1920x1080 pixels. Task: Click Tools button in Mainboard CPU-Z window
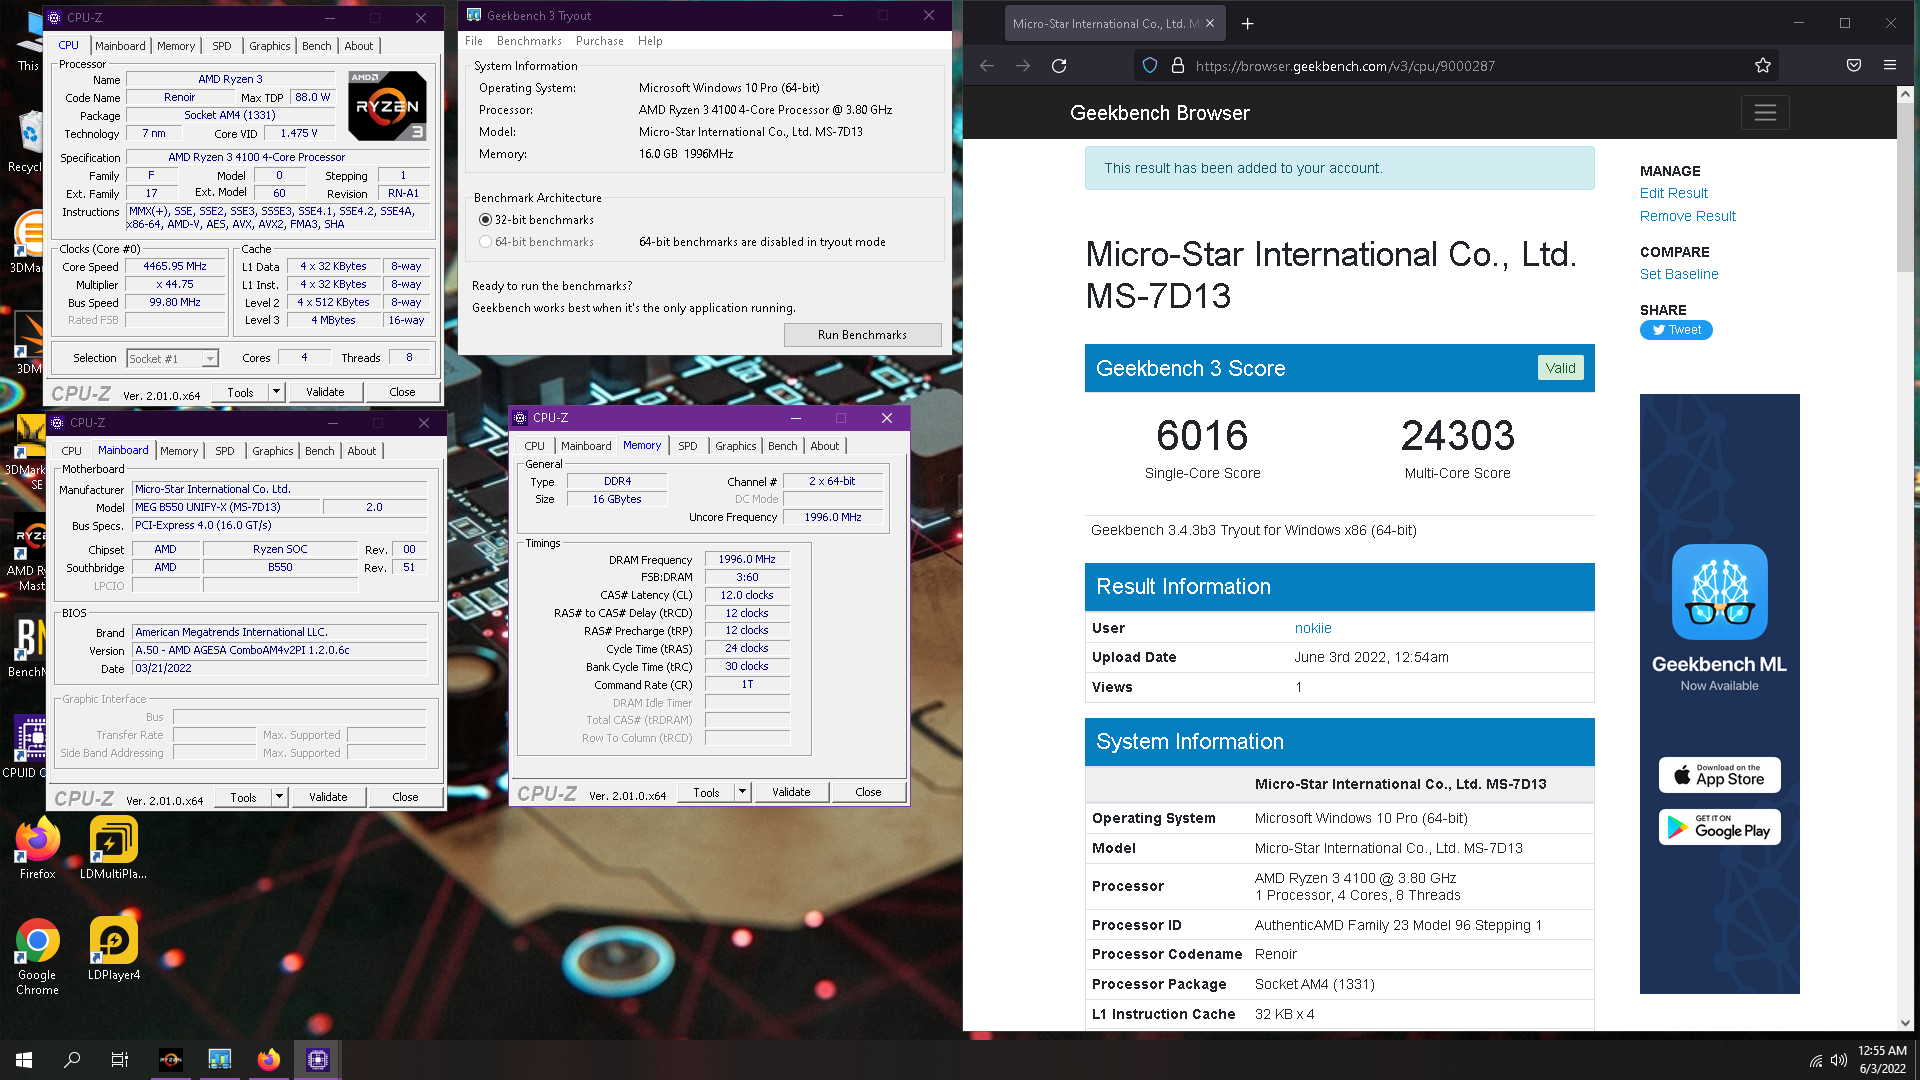coord(243,797)
